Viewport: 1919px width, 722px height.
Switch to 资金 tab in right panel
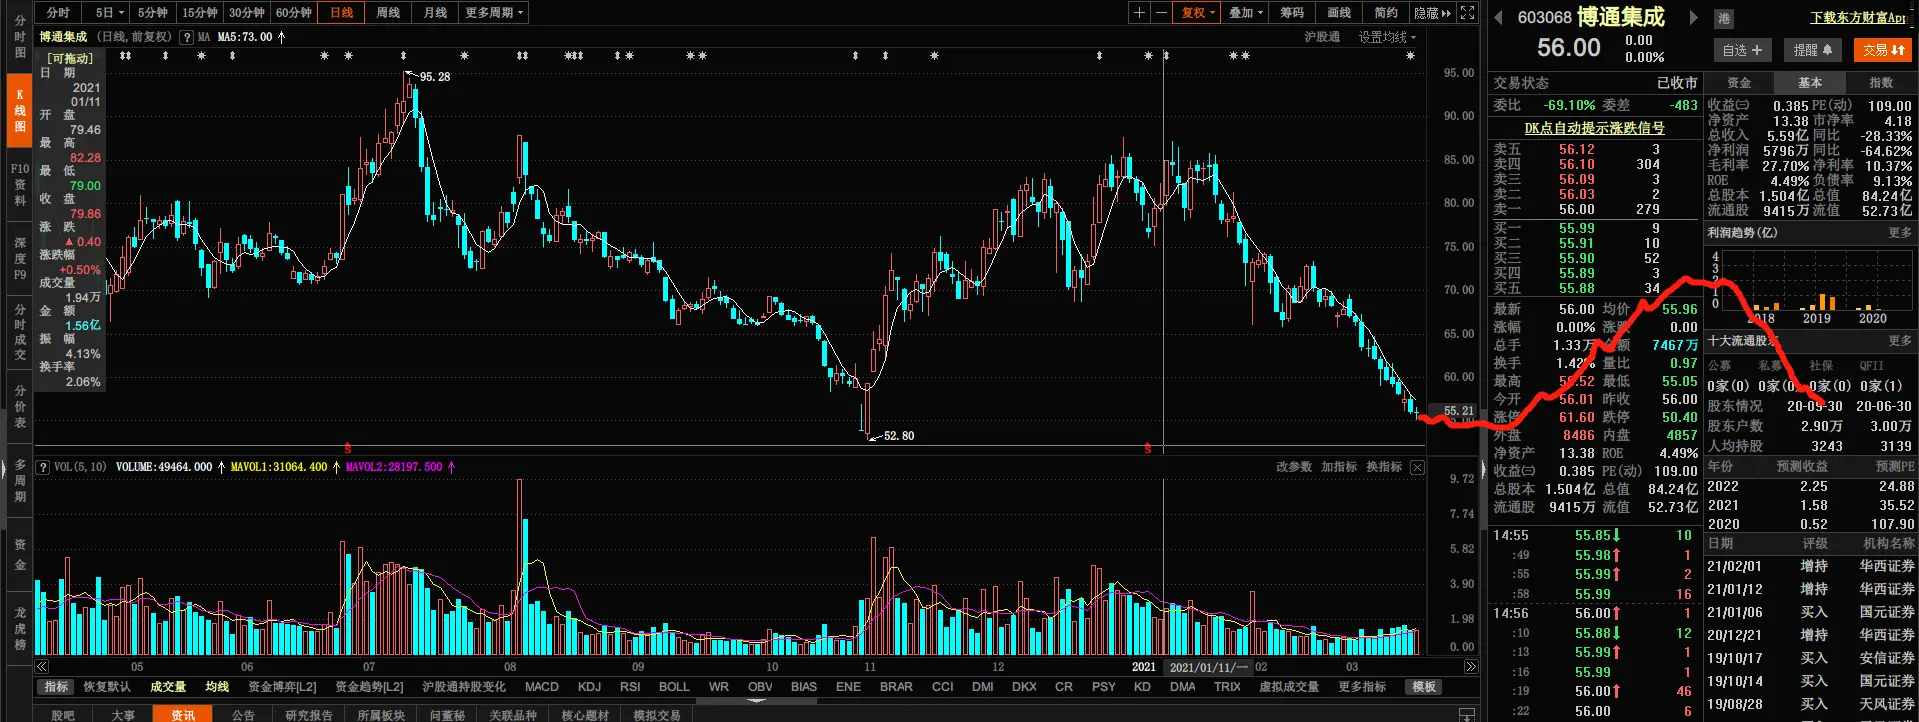pyautogui.click(x=1739, y=83)
